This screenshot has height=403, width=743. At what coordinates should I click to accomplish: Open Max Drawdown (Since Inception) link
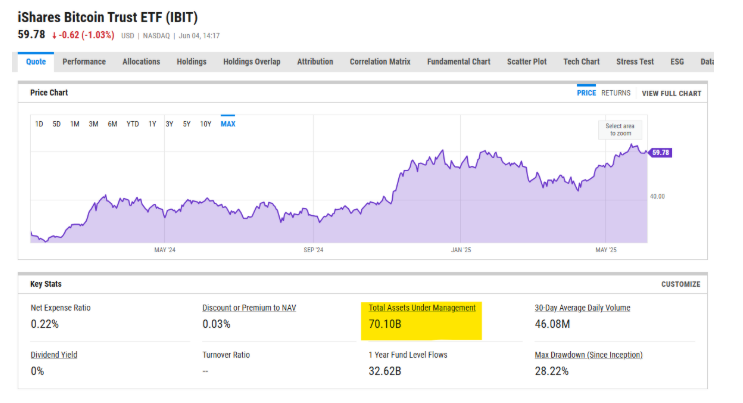click(x=589, y=355)
